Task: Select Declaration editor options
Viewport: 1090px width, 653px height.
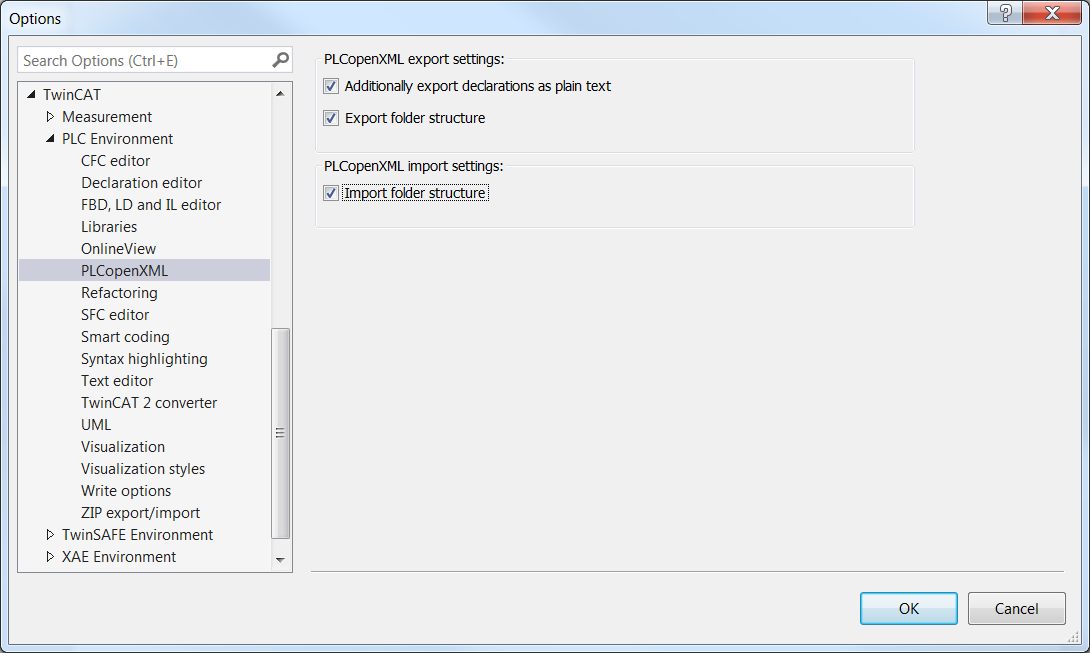Action: tap(141, 183)
